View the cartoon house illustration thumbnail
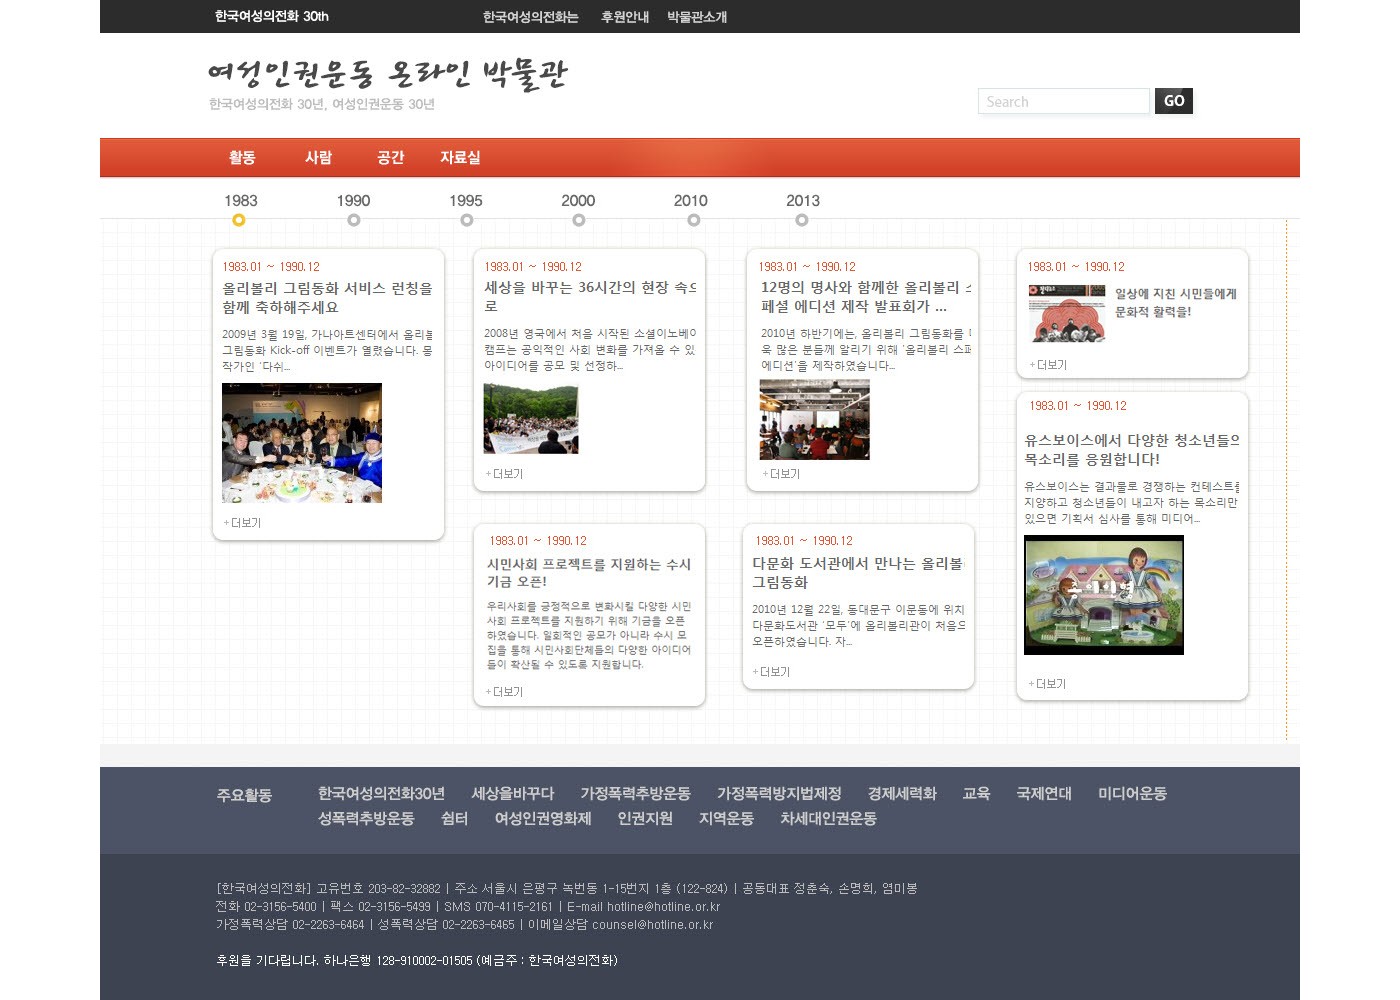This screenshot has height=1000, width=1400. [1103, 595]
